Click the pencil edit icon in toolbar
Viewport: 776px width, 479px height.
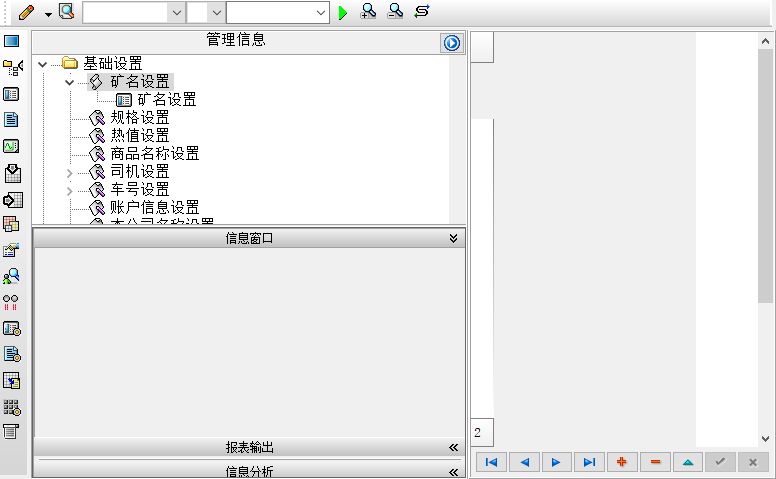[x=26, y=12]
